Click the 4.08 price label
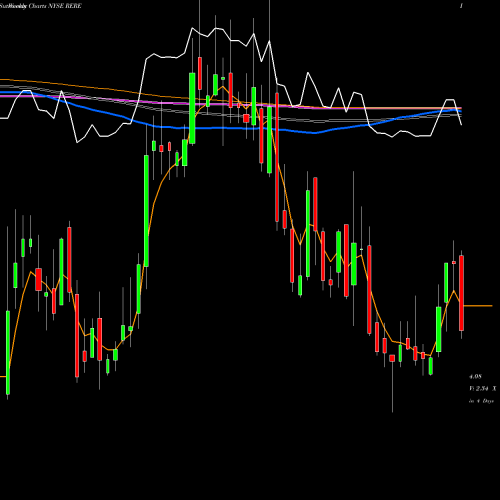 (475, 376)
